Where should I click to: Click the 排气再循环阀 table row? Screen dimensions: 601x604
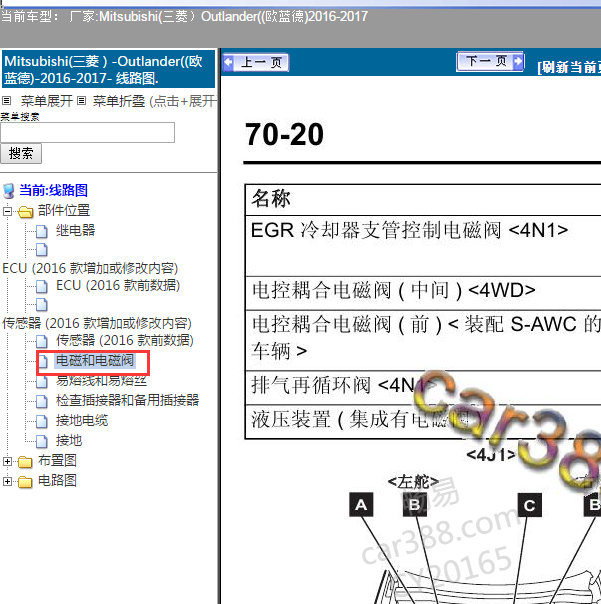coord(423,388)
